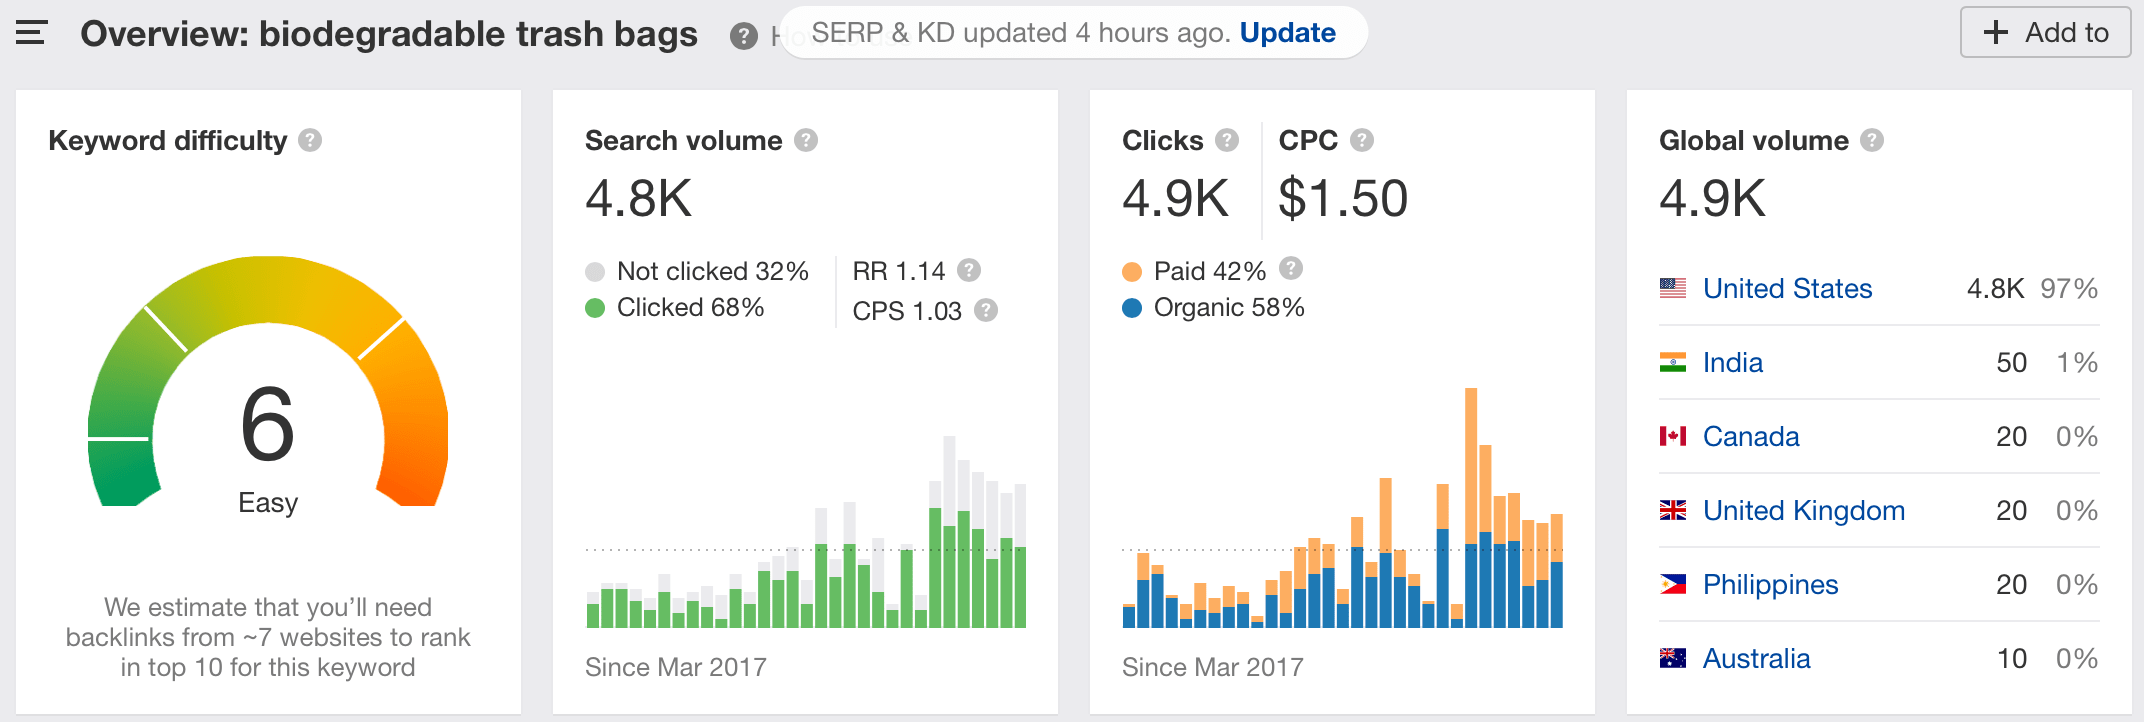The height and width of the screenshot is (722, 2144).
Task: Click help icon beside Search volume
Action: coord(806,140)
